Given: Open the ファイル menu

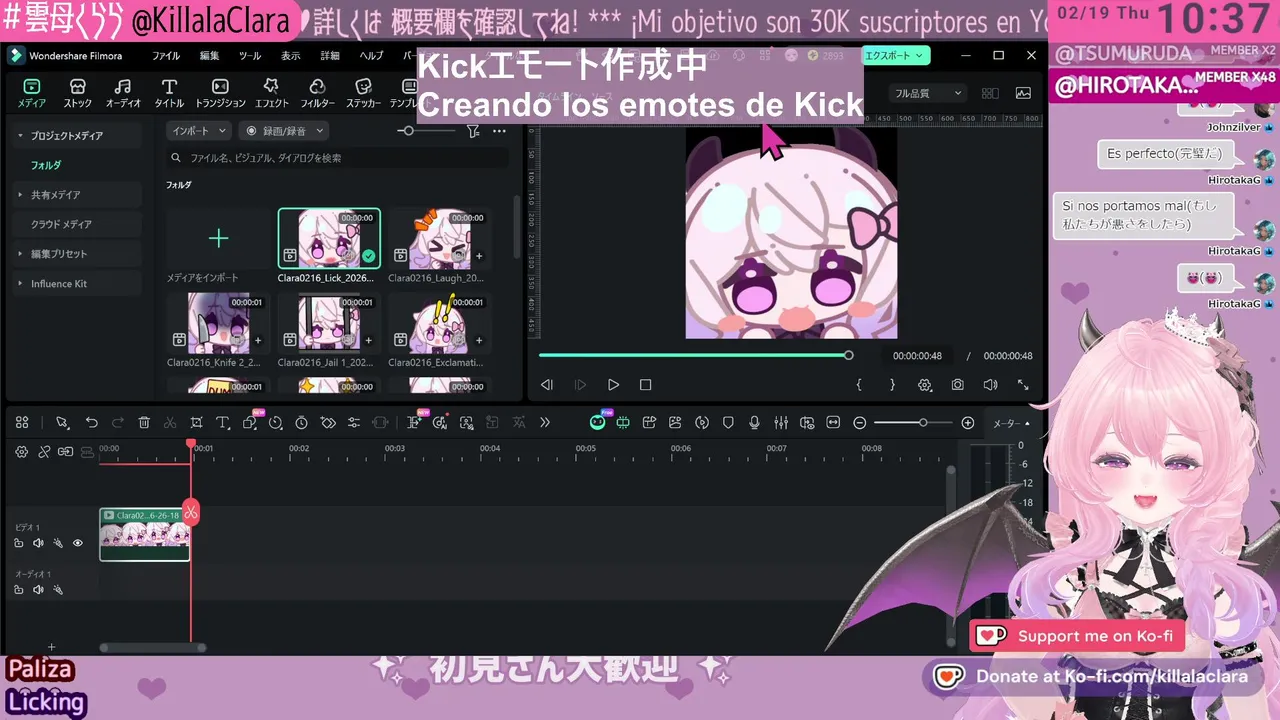Looking at the screenshot, I should point(166,56).
